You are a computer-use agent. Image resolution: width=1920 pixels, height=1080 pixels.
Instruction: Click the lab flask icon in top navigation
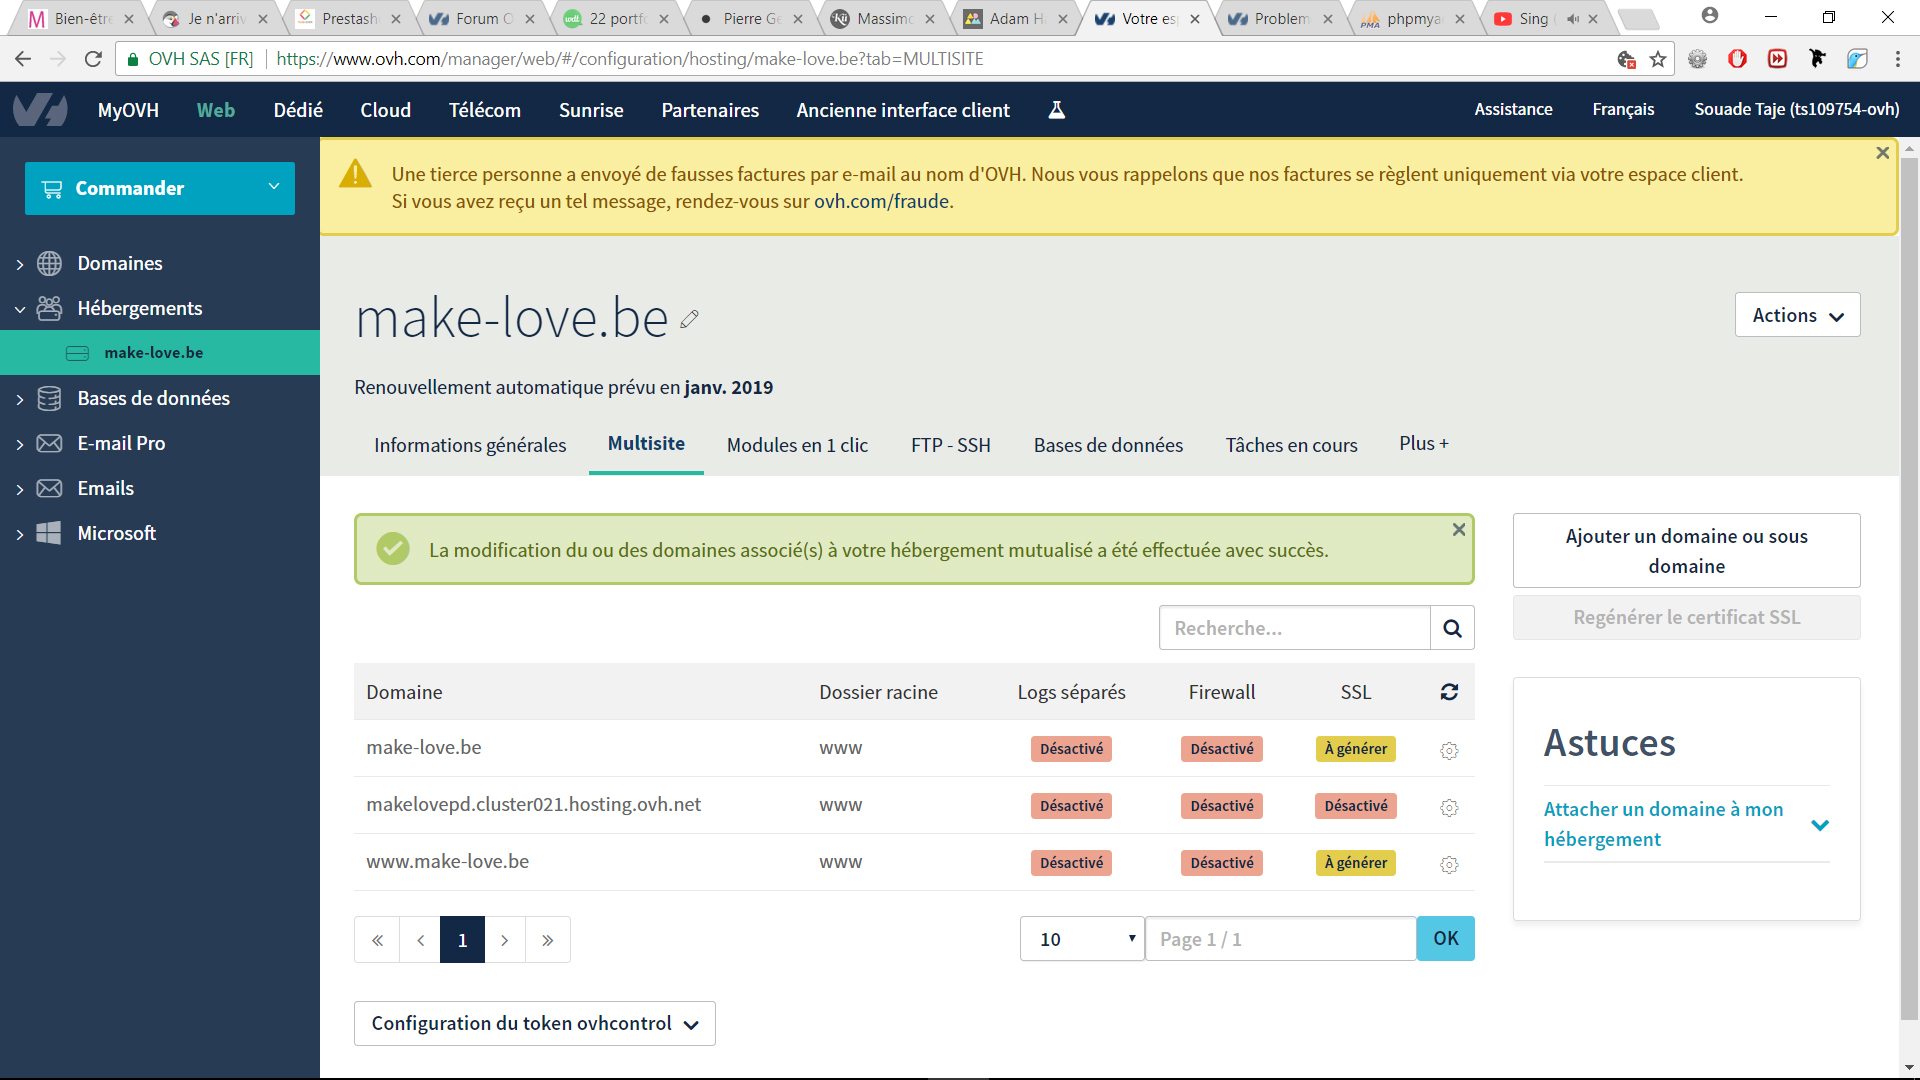pyautogui.click(x=1056, y=110)
